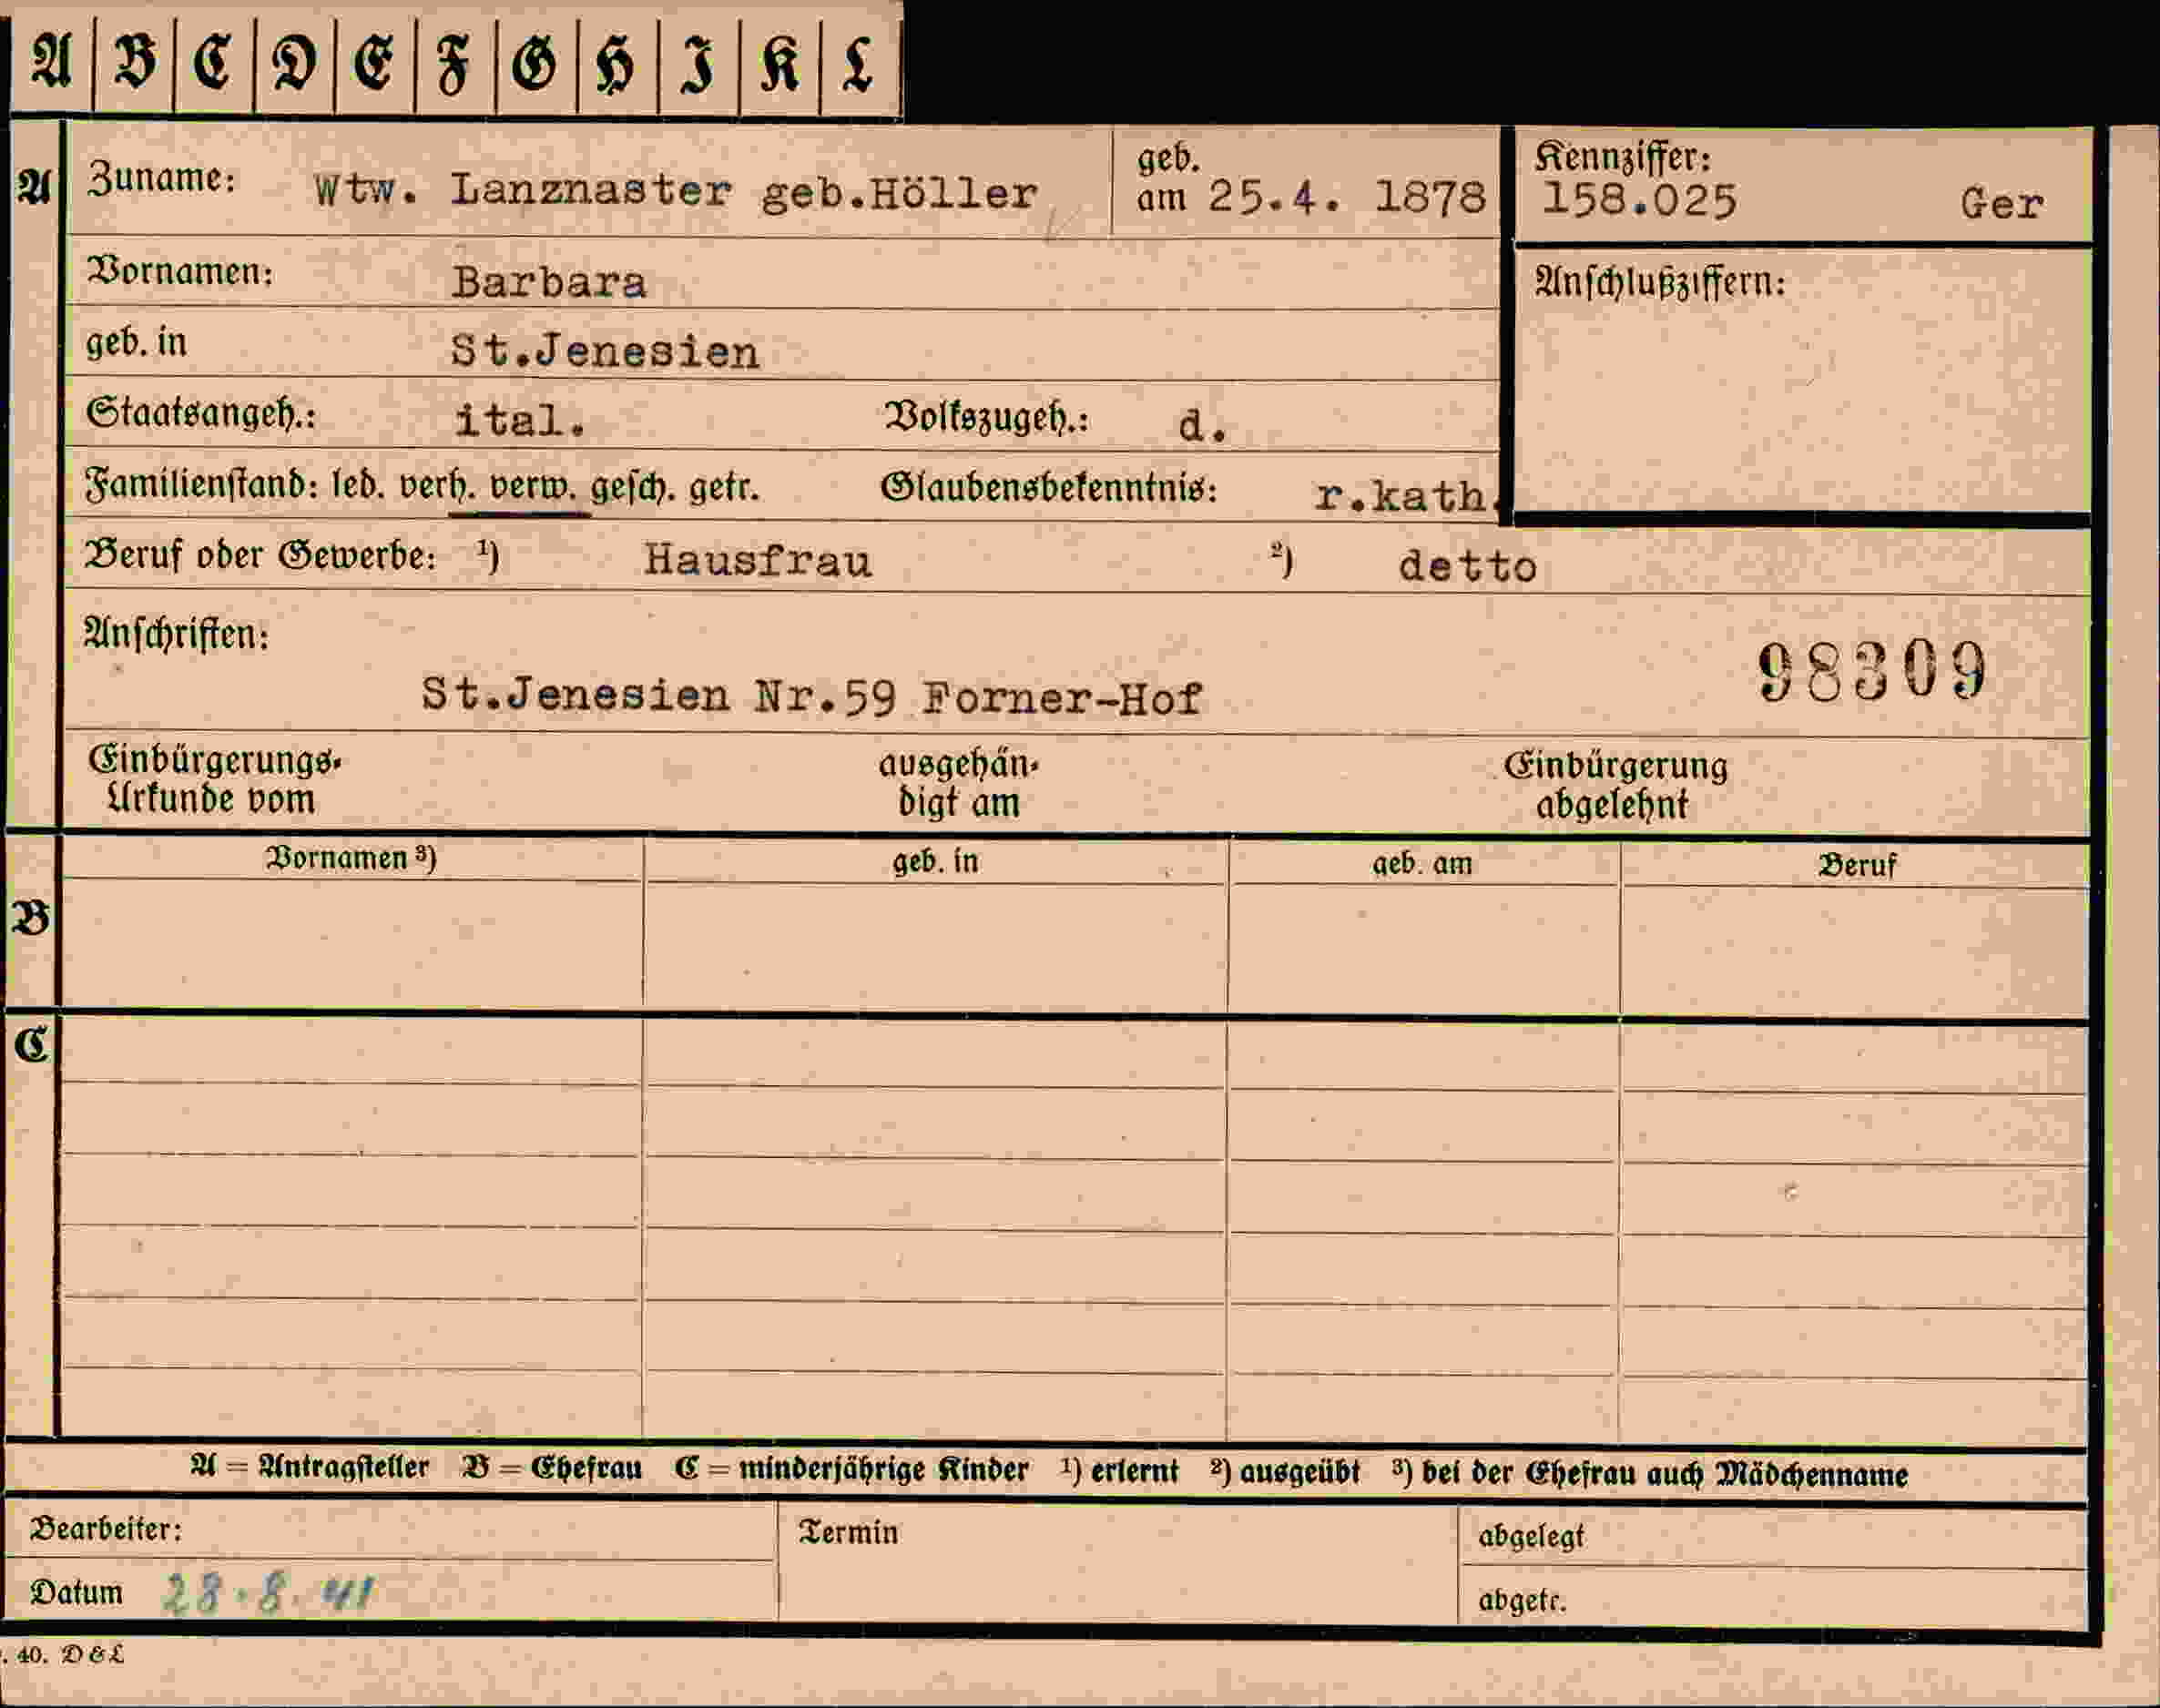Viewport: 2160px width, 1708px height.
Task: Click the 'Wtw.' prefix before the surname
Action: coord(365,189)
